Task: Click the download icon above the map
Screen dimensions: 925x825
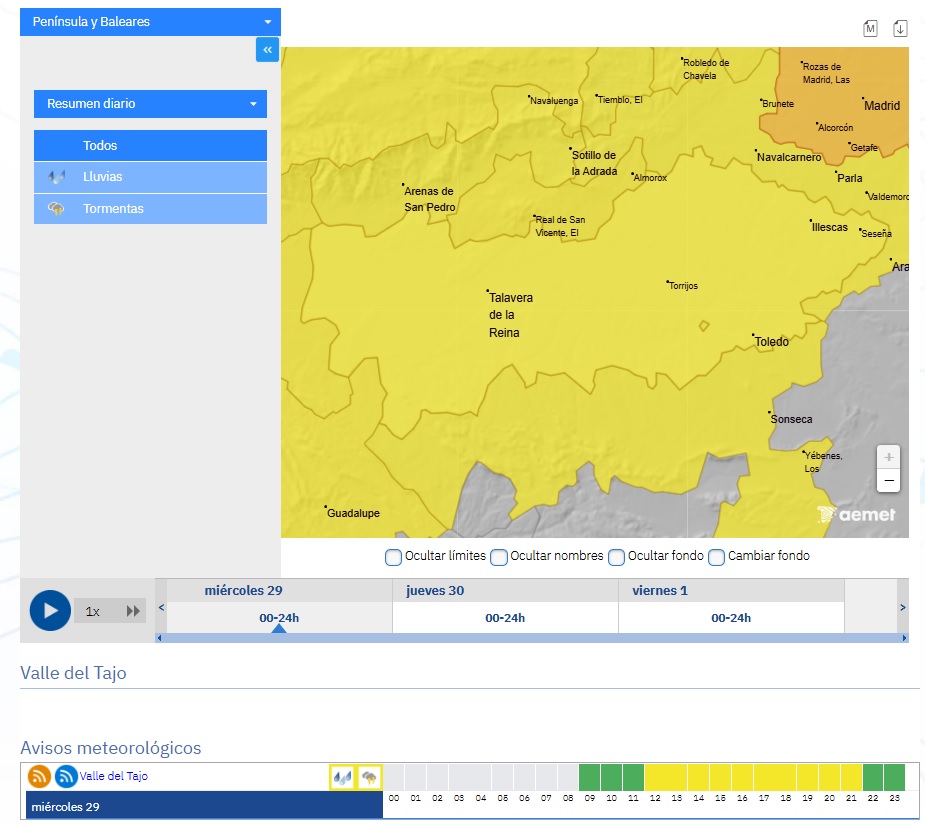Action: click(900, 28)
